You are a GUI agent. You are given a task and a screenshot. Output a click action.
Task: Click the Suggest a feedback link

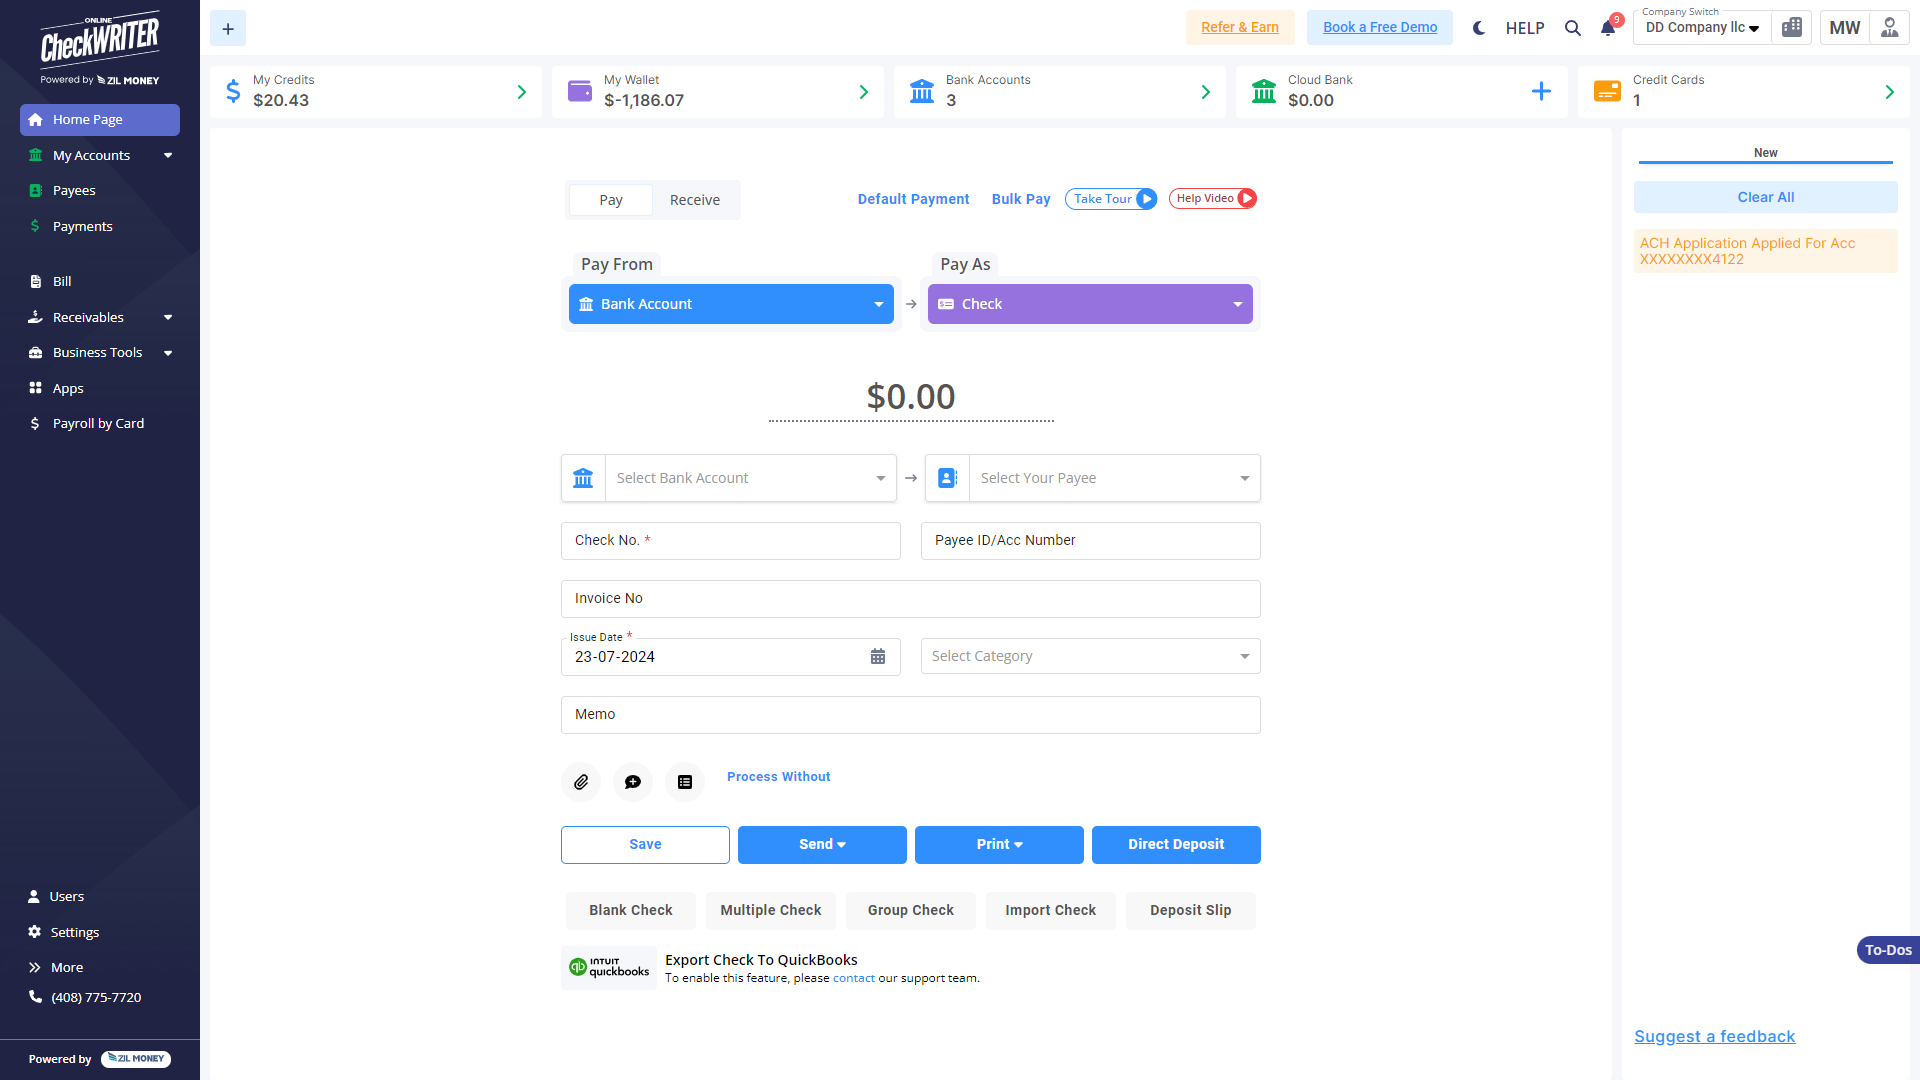tap(1714, 1036)
